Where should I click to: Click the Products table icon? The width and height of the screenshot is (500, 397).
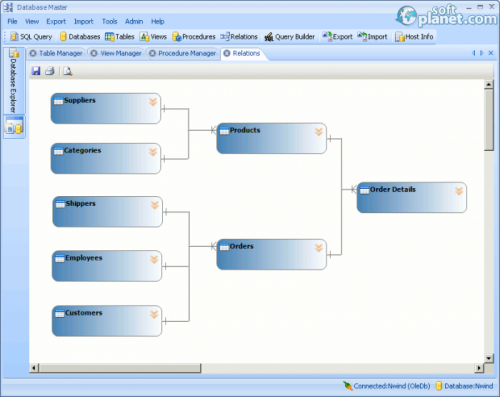[x=225, y=131]
